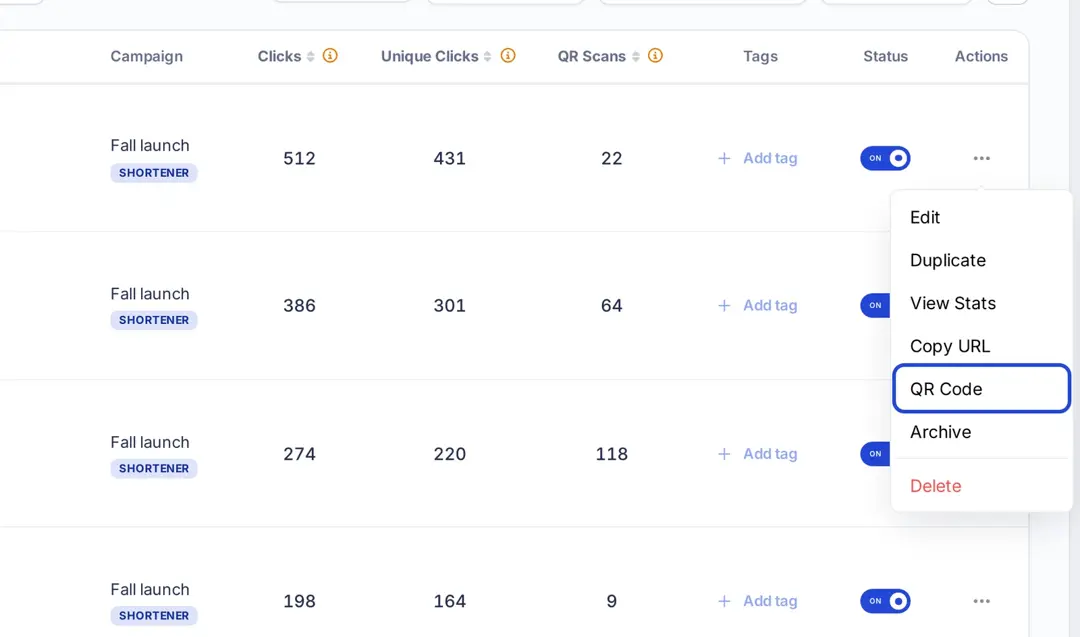Viewport: 1080px width, 637px height.
Task: Click the QR Scans info icon
Action: (x=655, y=56)
